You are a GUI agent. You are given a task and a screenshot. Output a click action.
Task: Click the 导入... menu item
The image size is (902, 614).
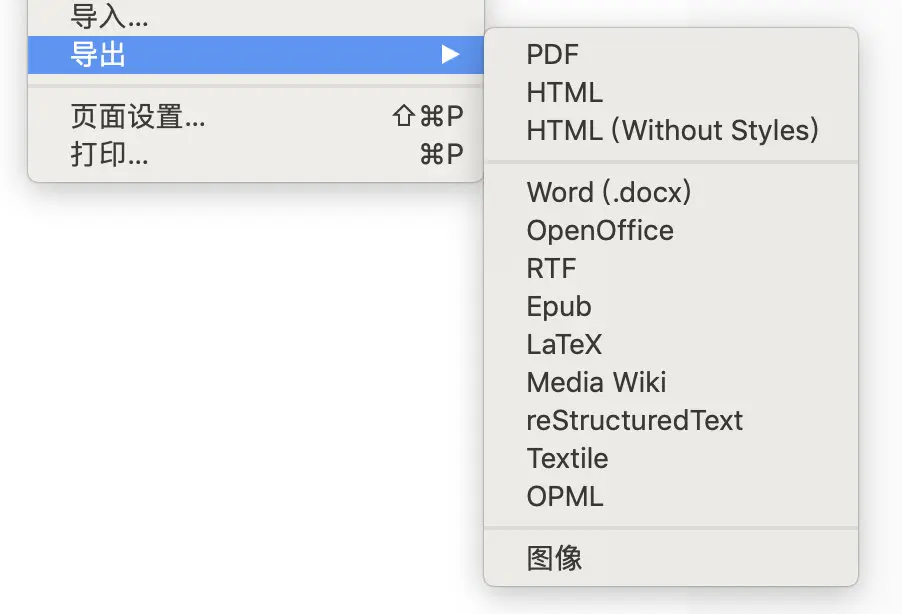click(x=110, y=16)
